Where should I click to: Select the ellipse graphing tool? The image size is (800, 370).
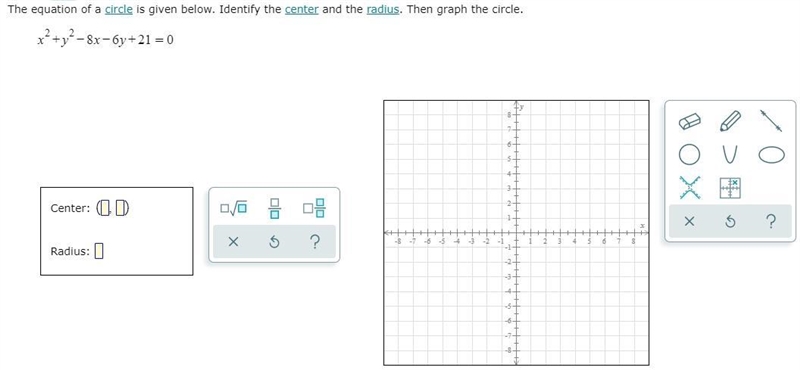[x=771, y=155]
